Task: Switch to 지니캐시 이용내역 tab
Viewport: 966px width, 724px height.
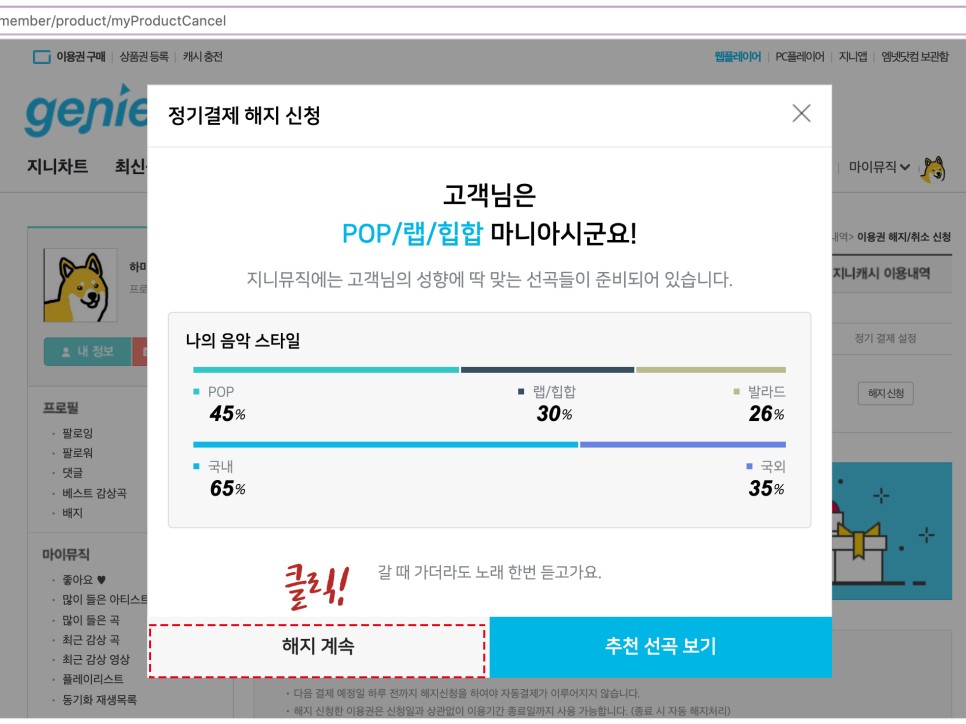Action: pyautogui.click(x=882, y=274)
